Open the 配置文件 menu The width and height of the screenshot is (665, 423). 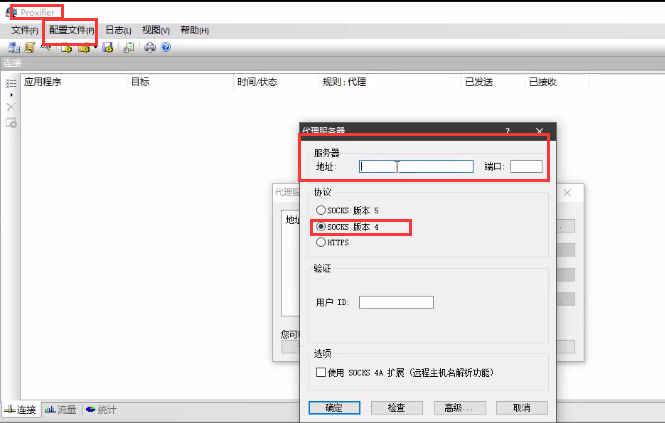coord(71,31)
